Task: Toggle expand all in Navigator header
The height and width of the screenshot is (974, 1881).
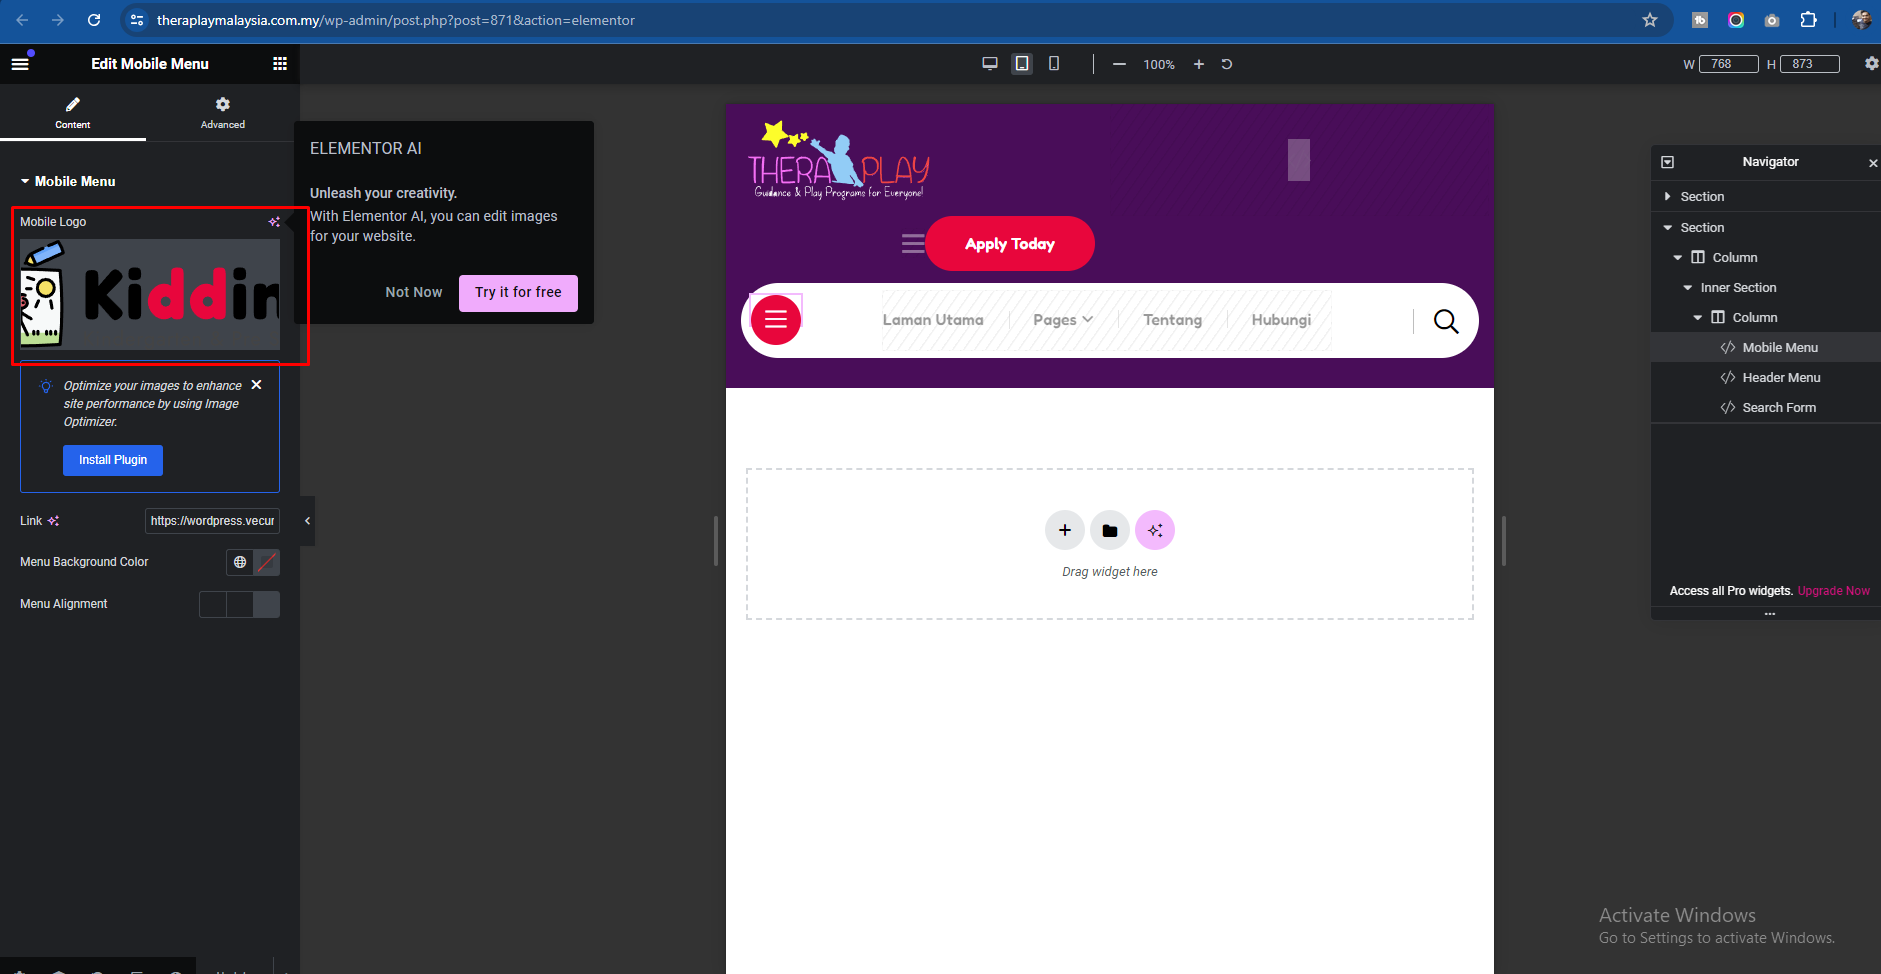Action: pos(1668,162)
